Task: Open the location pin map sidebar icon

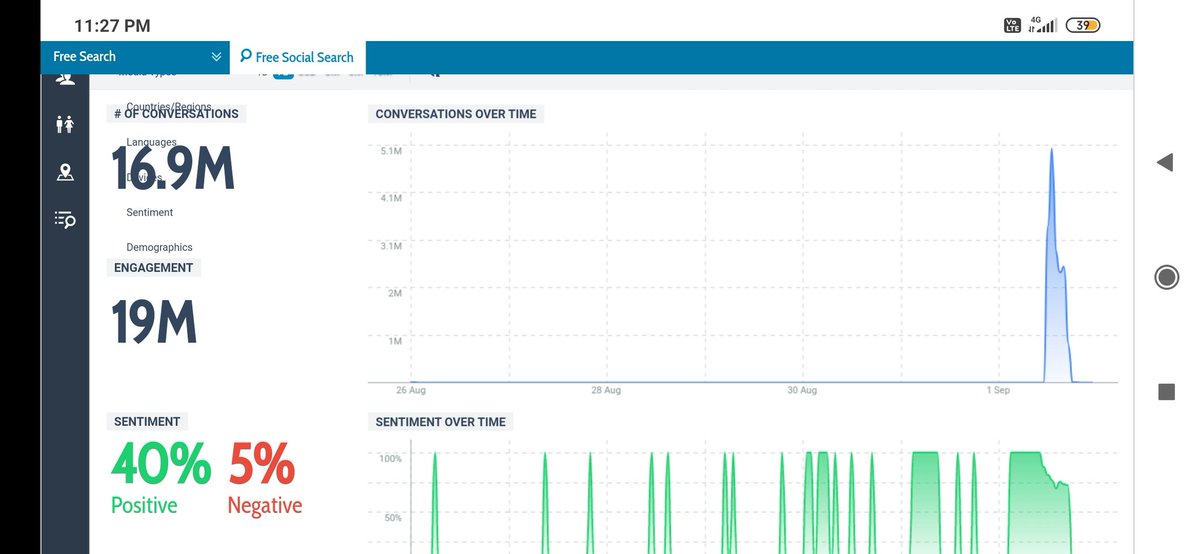Action: [65, 172]
